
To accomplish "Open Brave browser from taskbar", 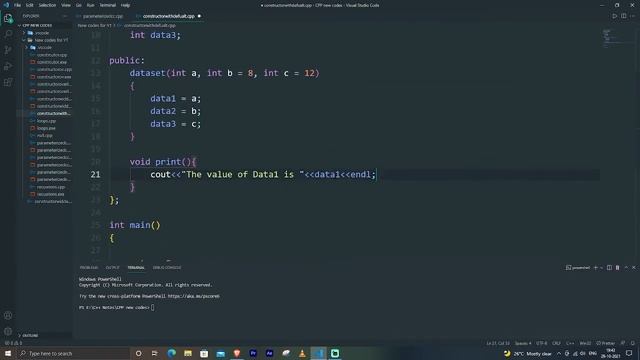I will pos(237,353).
